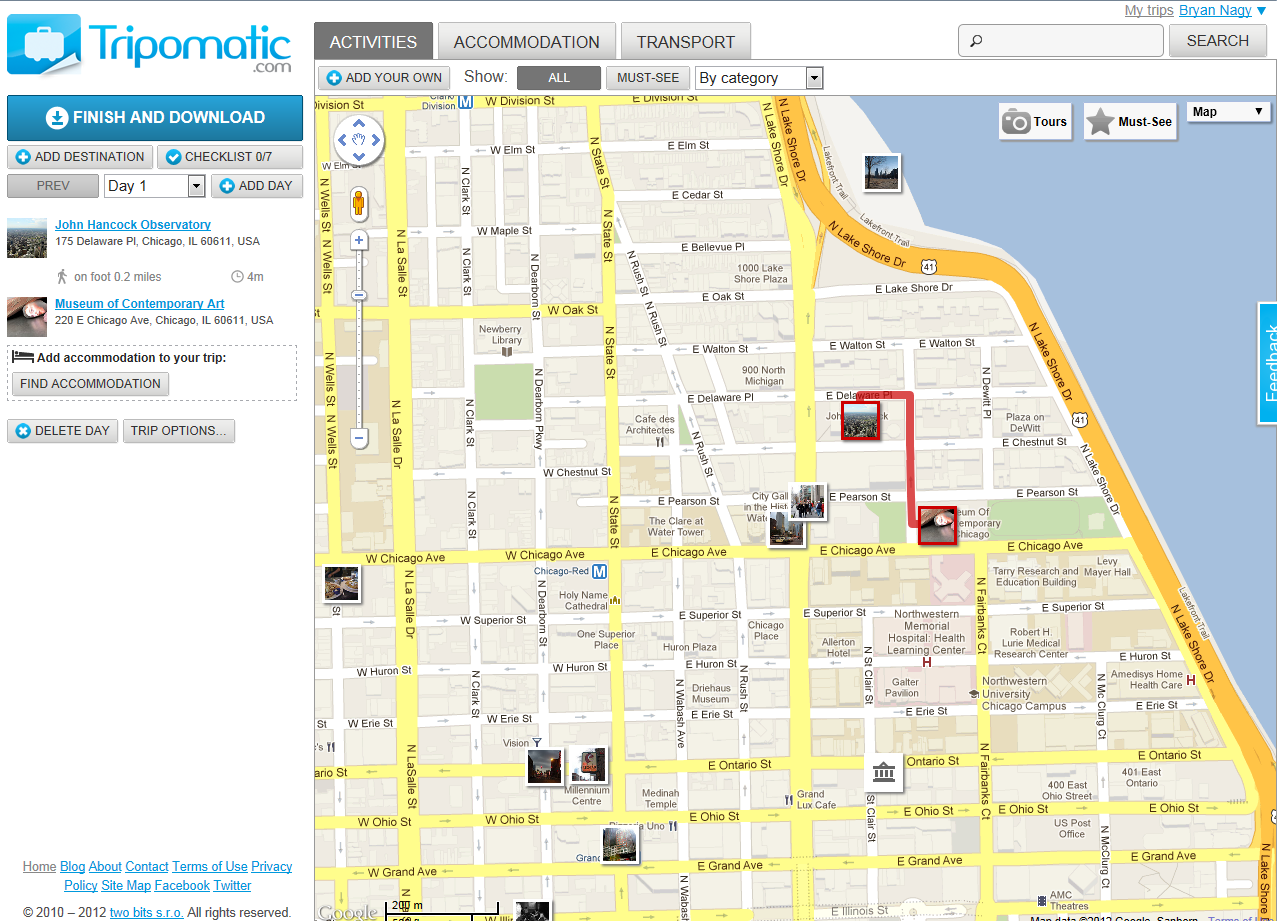This screenshot has height=921, width=1277.
Task: Click Museum of Contemporary Art map marker
Action: pos(937,525)
